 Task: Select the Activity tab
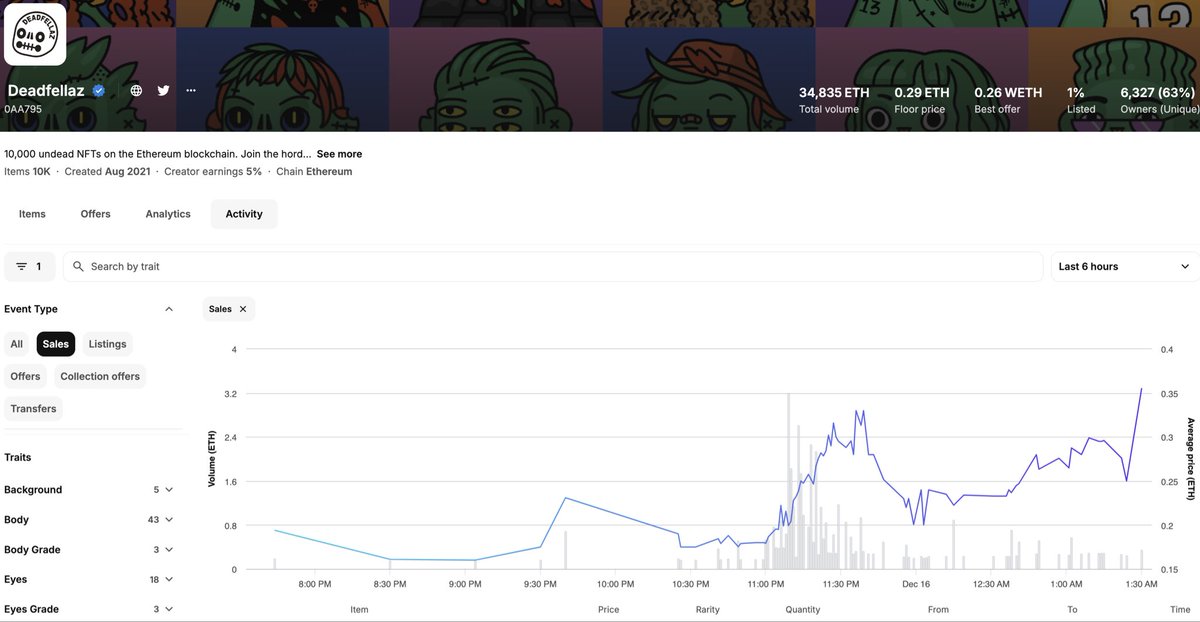click(x=244, y=214)
